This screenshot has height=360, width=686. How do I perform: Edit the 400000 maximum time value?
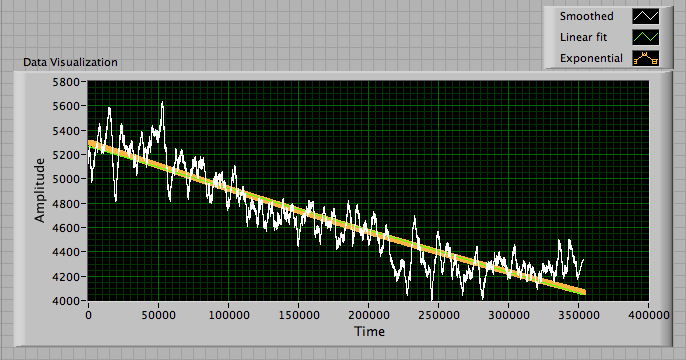click(x=649, y=315)
